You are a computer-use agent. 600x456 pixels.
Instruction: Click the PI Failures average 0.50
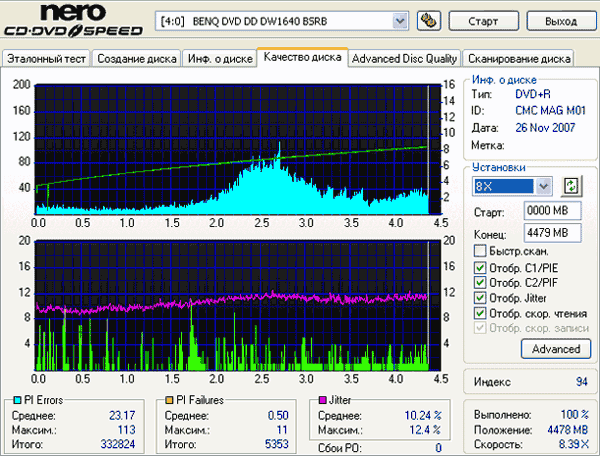278,415
